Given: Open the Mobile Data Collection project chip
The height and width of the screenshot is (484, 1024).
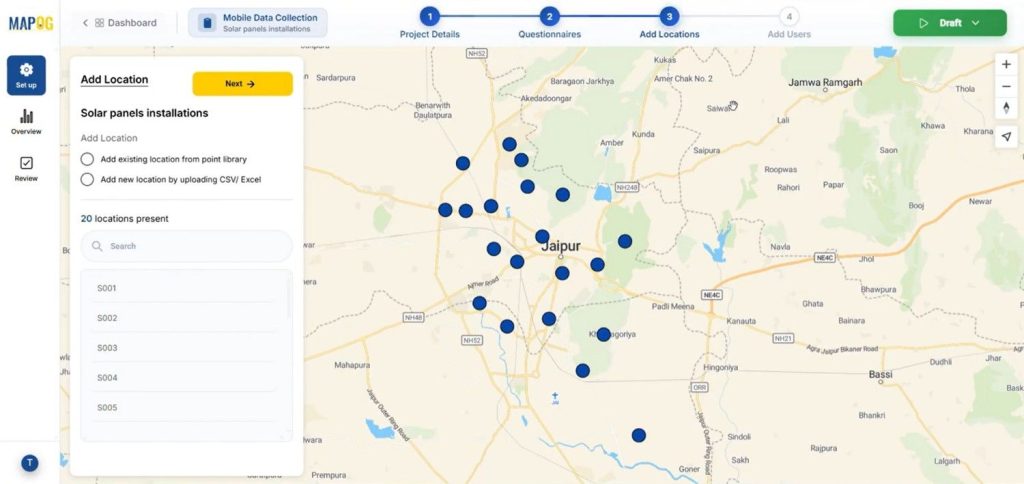Looking at the screenshot, I should pyautogui.click(x=258, y=23).
